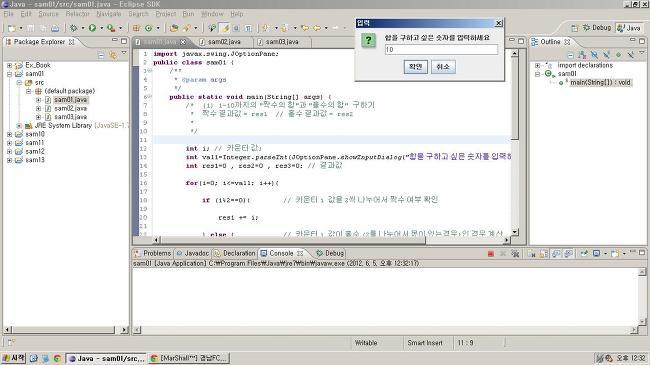The width and height of the screenshot is (650, 365).
Task: Open MarShall taskbar window button
Action: 189,358
